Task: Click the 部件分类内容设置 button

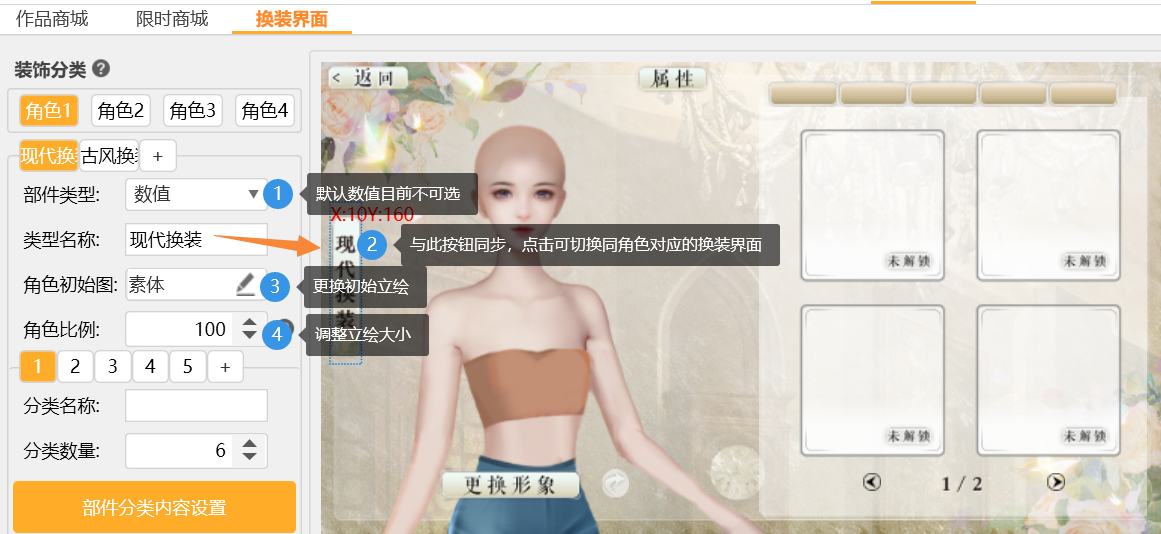Action: click(x=154, y=507)
